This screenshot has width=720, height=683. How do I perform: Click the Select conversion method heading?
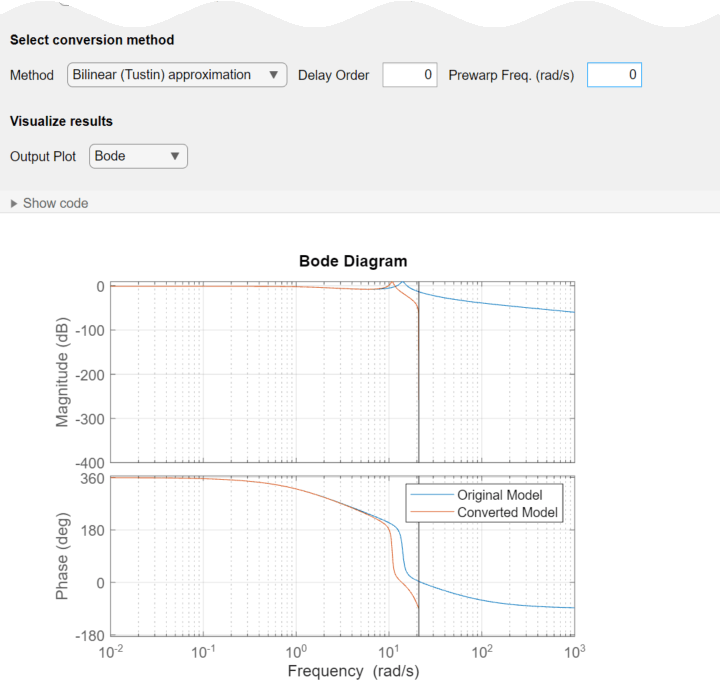(92, 40)
